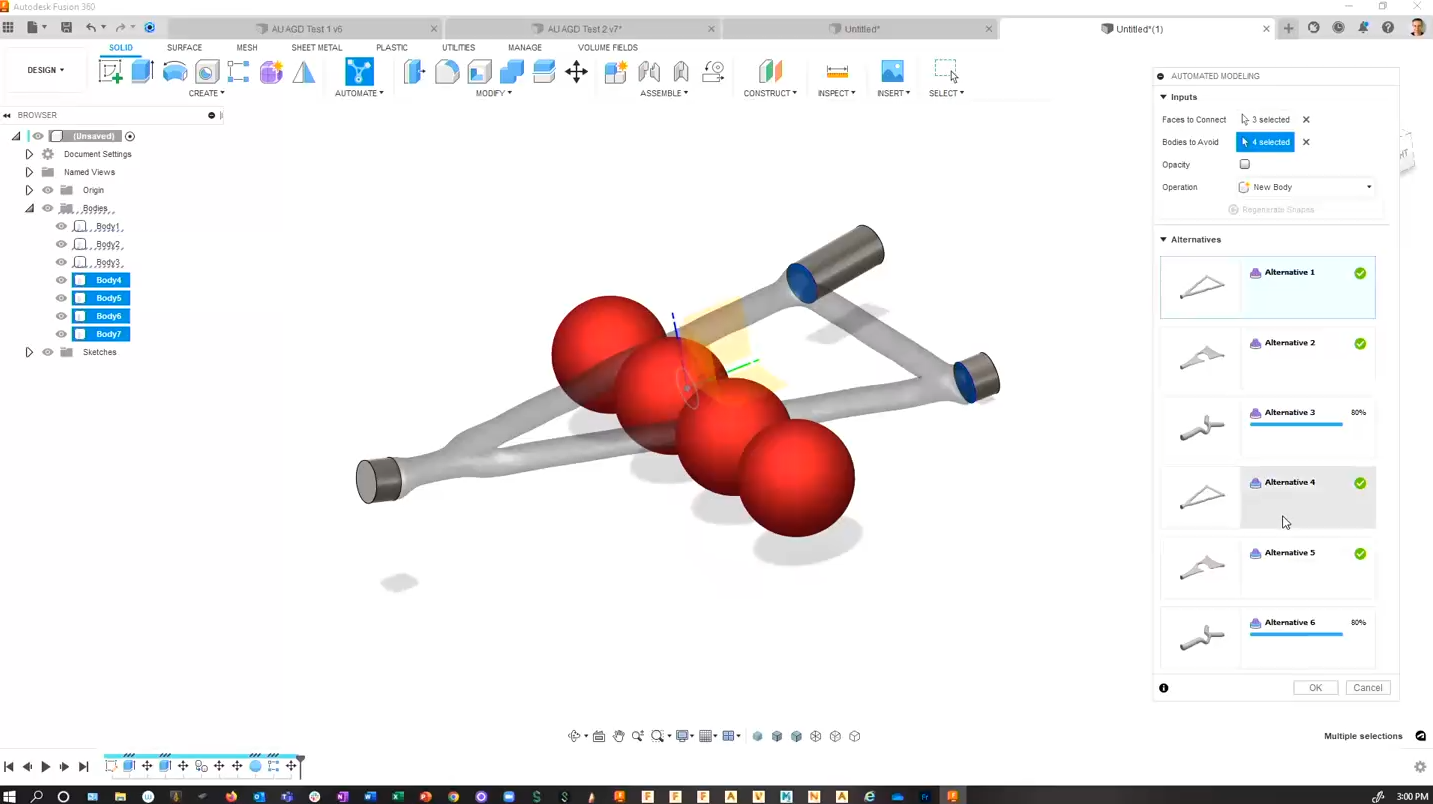Select the Alternative 1 thumbnail
The height and width of the screenshot is (804, 1433).
pyautogui.click(x=1201, y=287)
